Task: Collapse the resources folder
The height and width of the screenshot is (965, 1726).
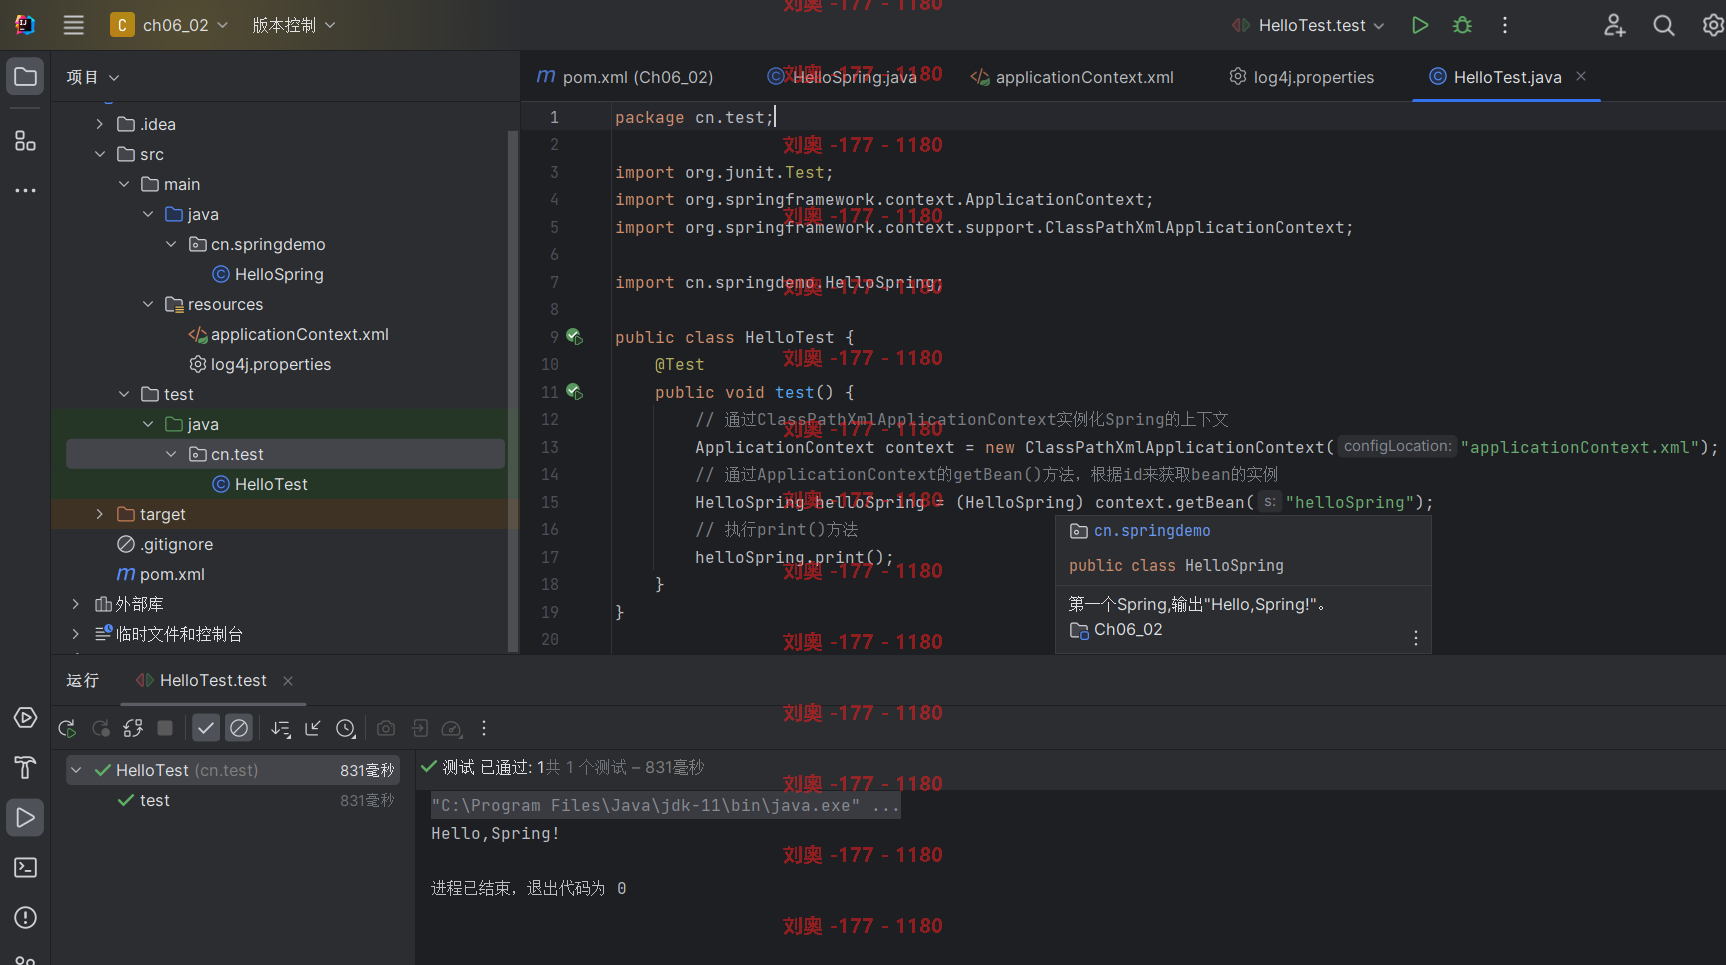Action: (148, 304)
